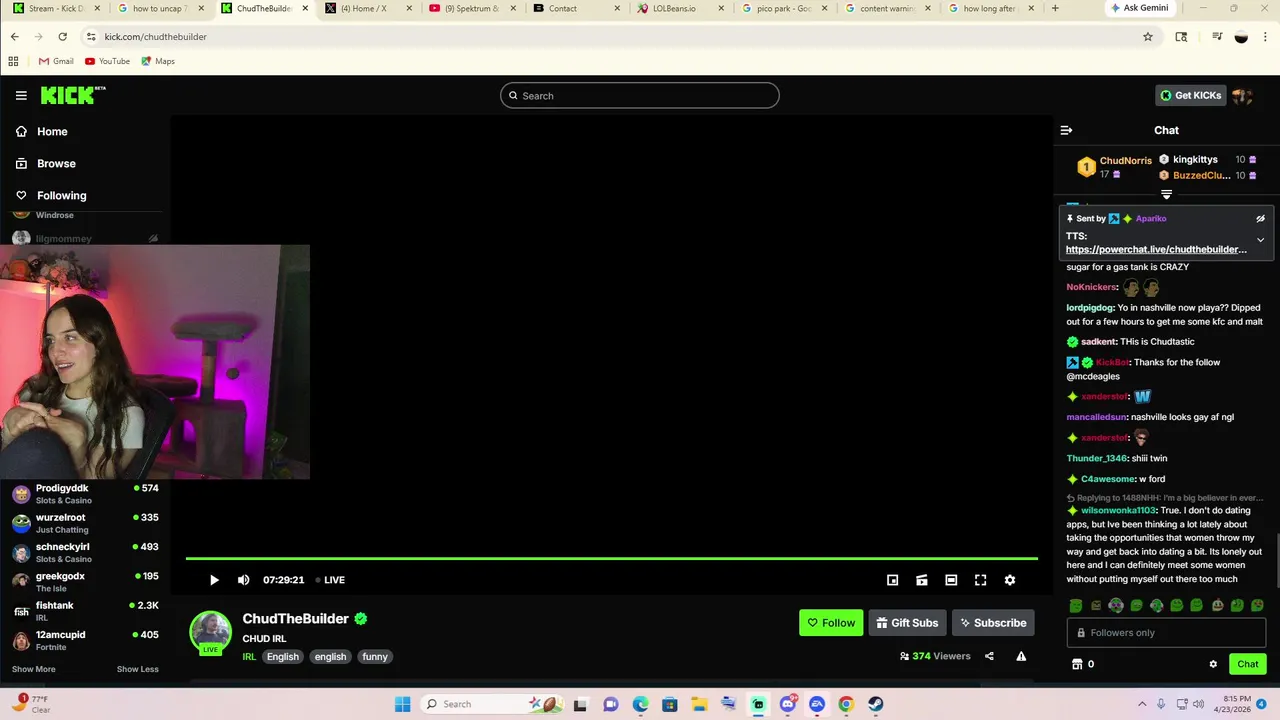Image resolution: width=1280 pixels, height=720 pixels.
Task: Click the green video progress bar
Action: tap(612, 558)
